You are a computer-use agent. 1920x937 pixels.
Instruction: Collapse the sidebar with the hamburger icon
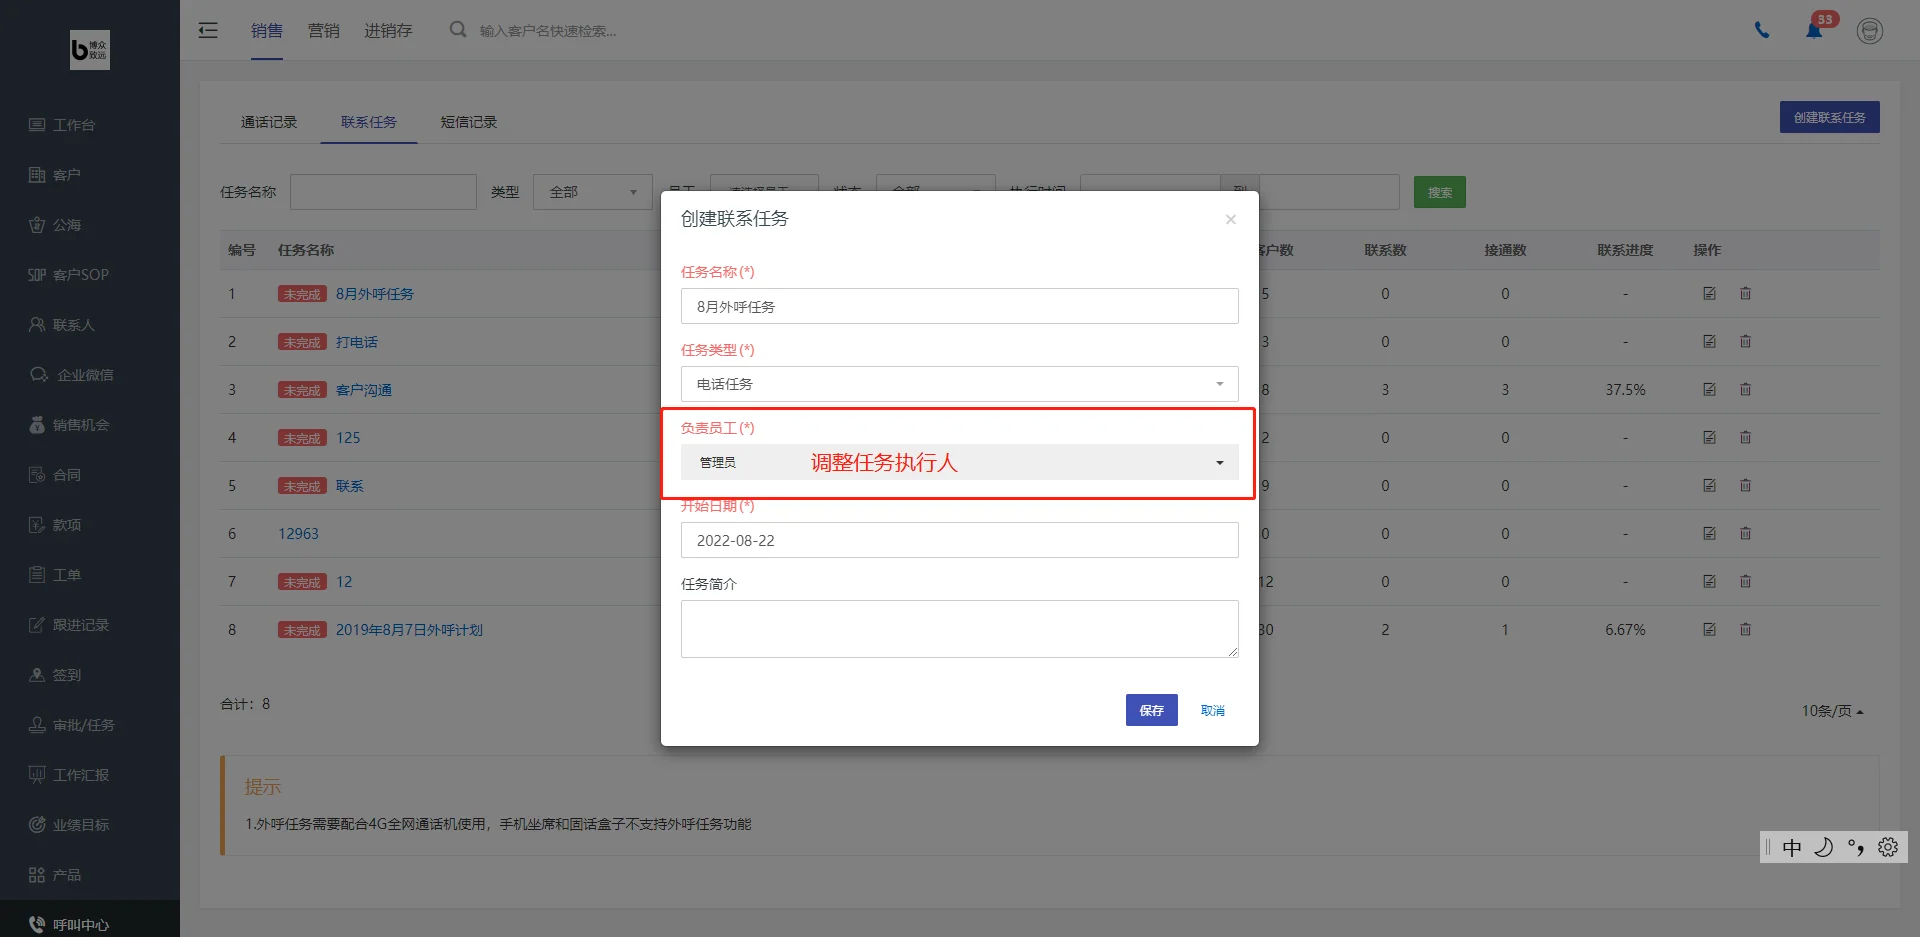coord(208,30)
